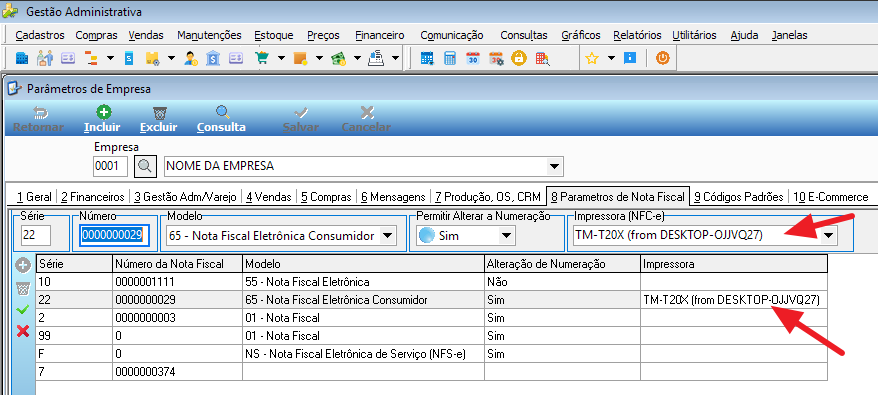Click the blue calendar grid icon

click(427, 58)
